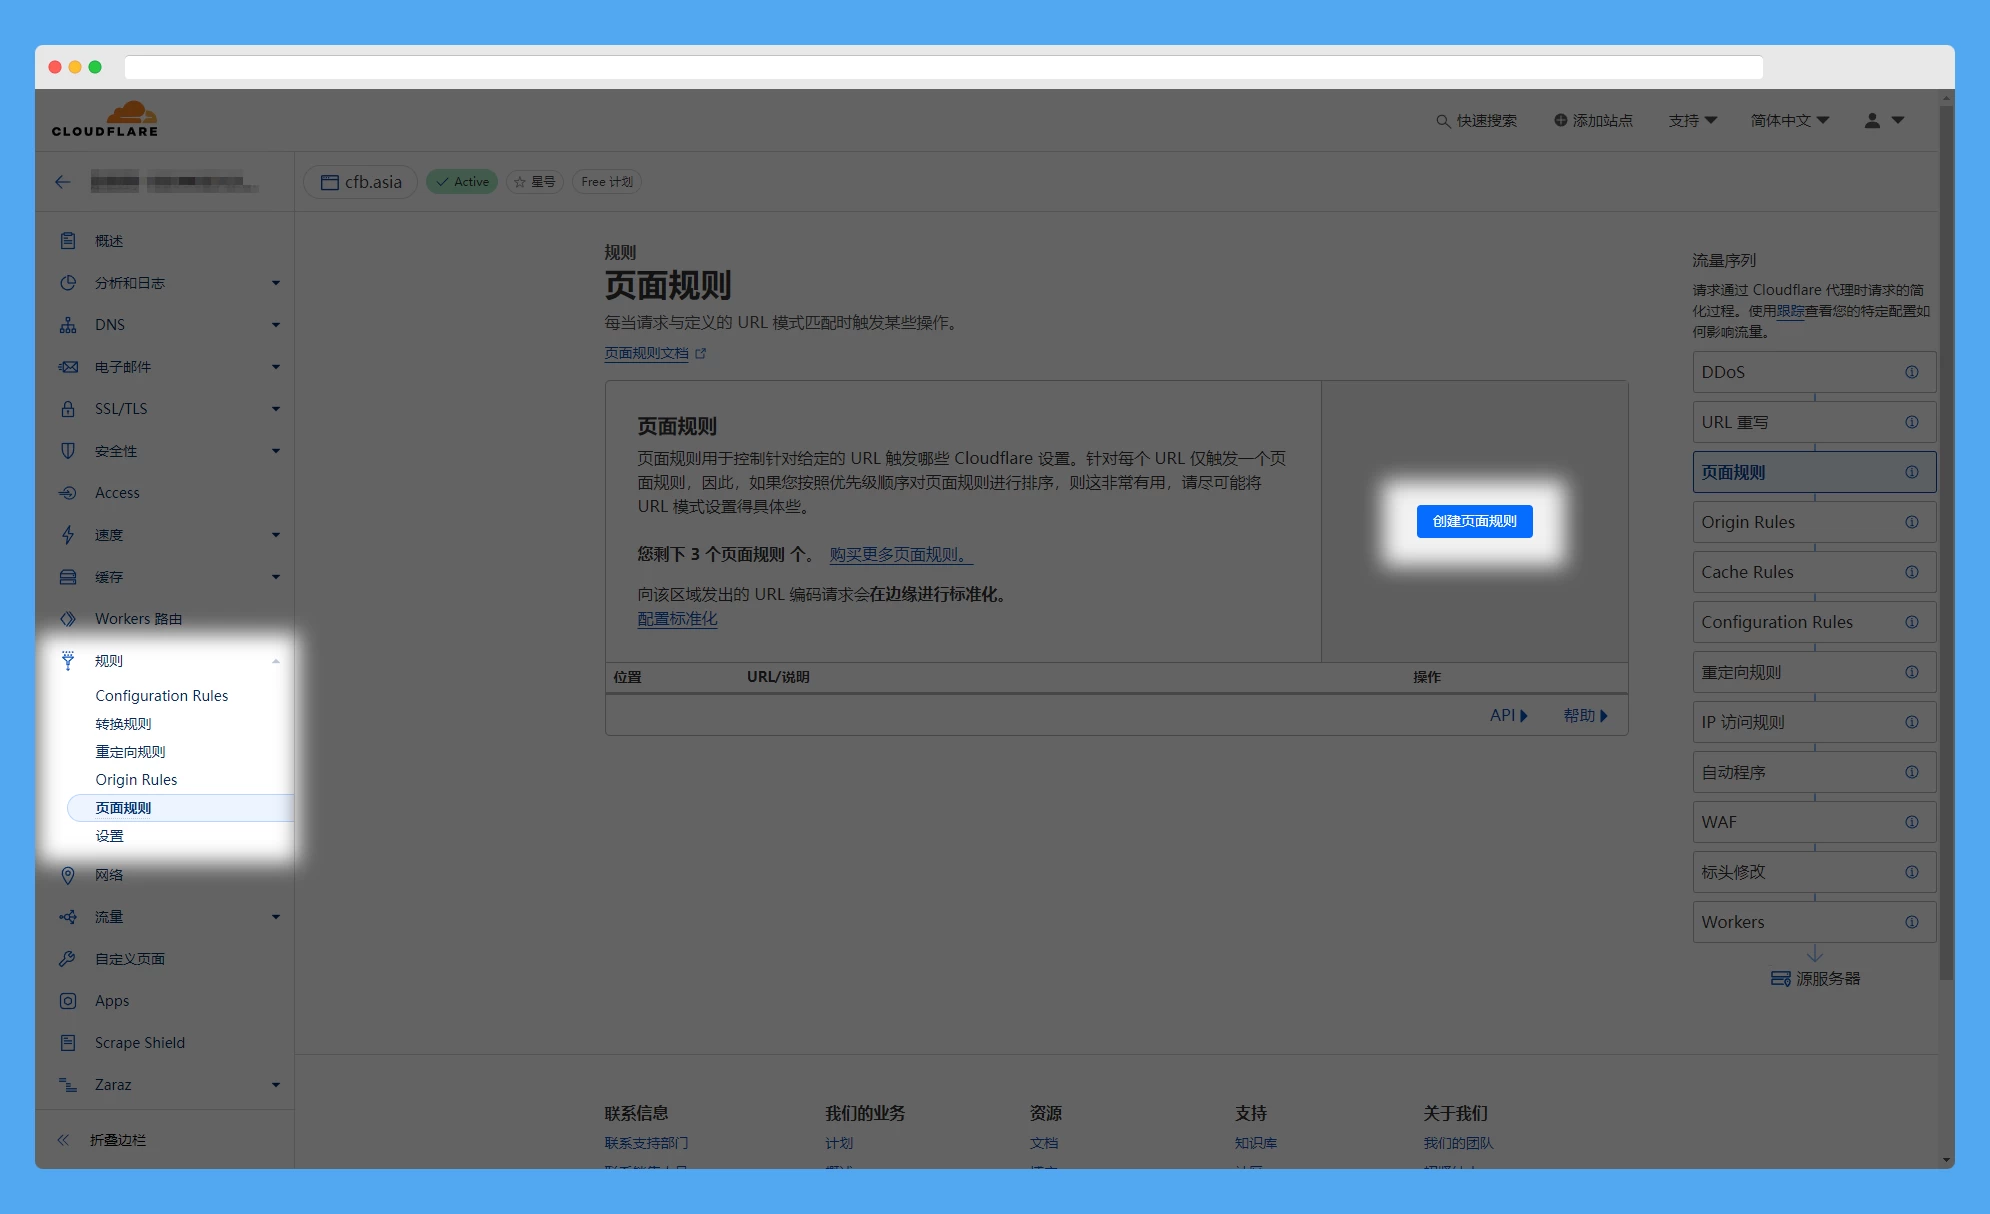This screenshot has height=1214, width=1990.
Task: Collapse the 规则 sidebar section
Action: click(275, 661)
